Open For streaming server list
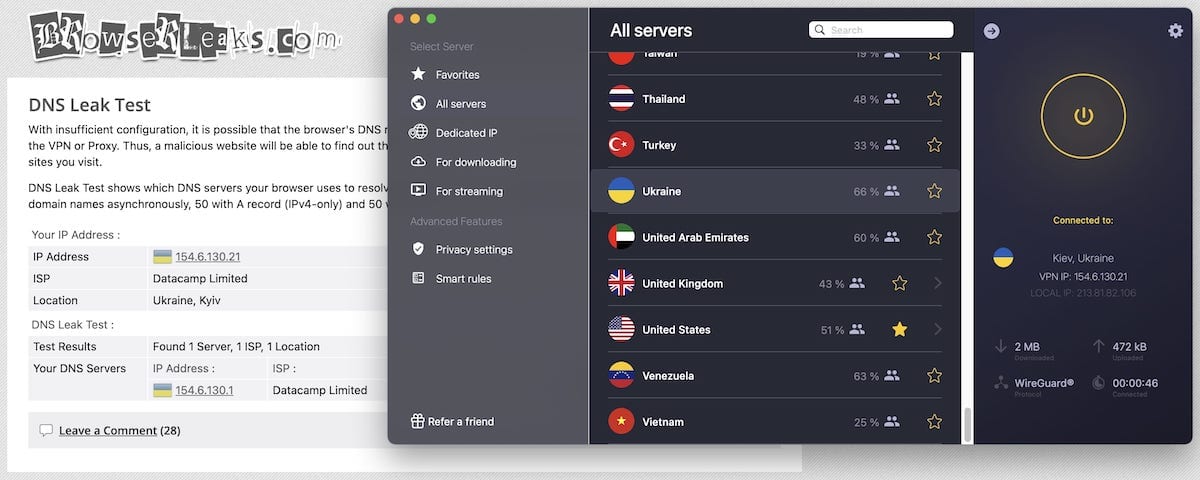This screenshot has width=1200, height=480. pos(469,190)
